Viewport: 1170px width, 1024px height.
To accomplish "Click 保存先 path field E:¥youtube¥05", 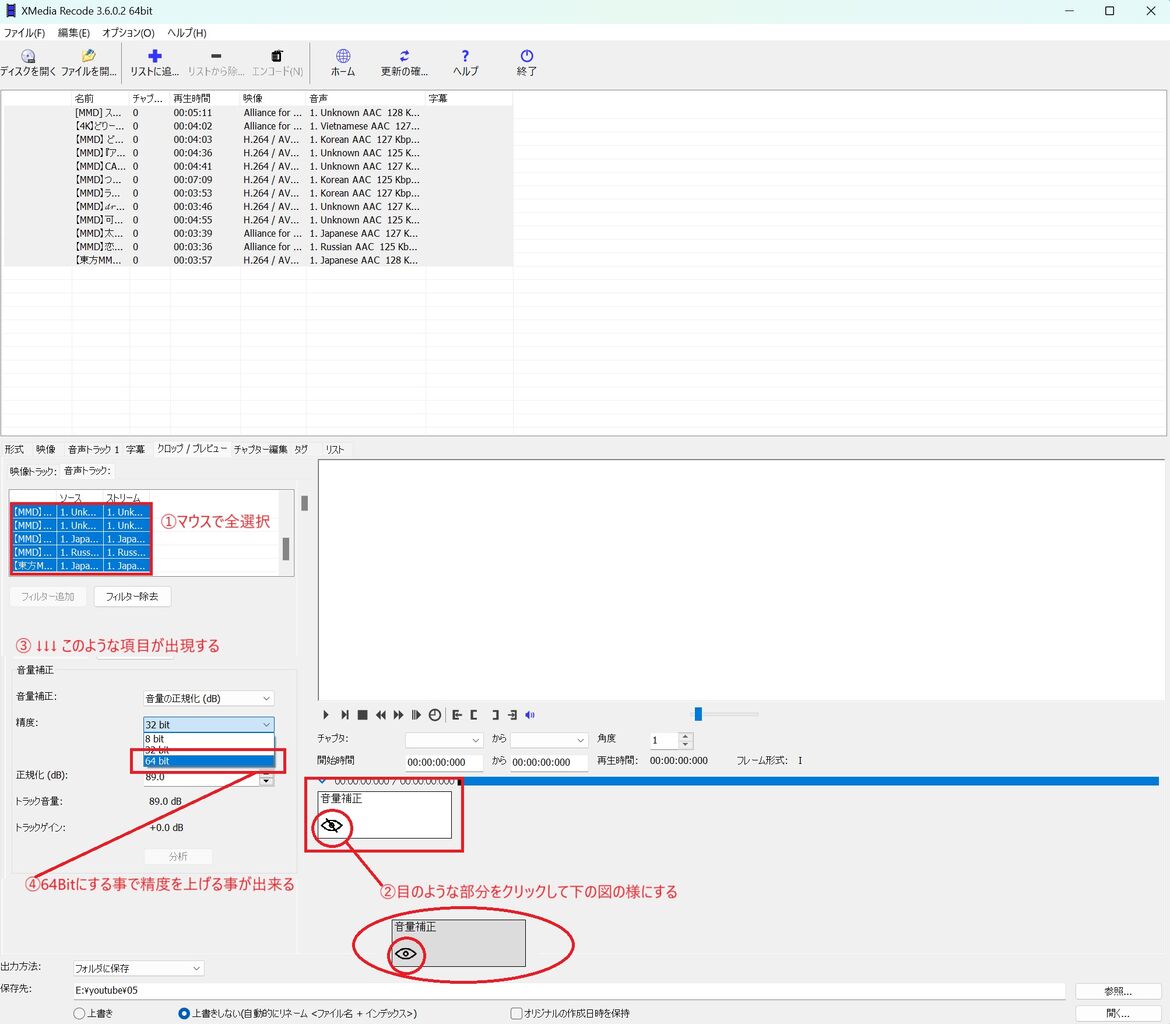I will point(569,990).
